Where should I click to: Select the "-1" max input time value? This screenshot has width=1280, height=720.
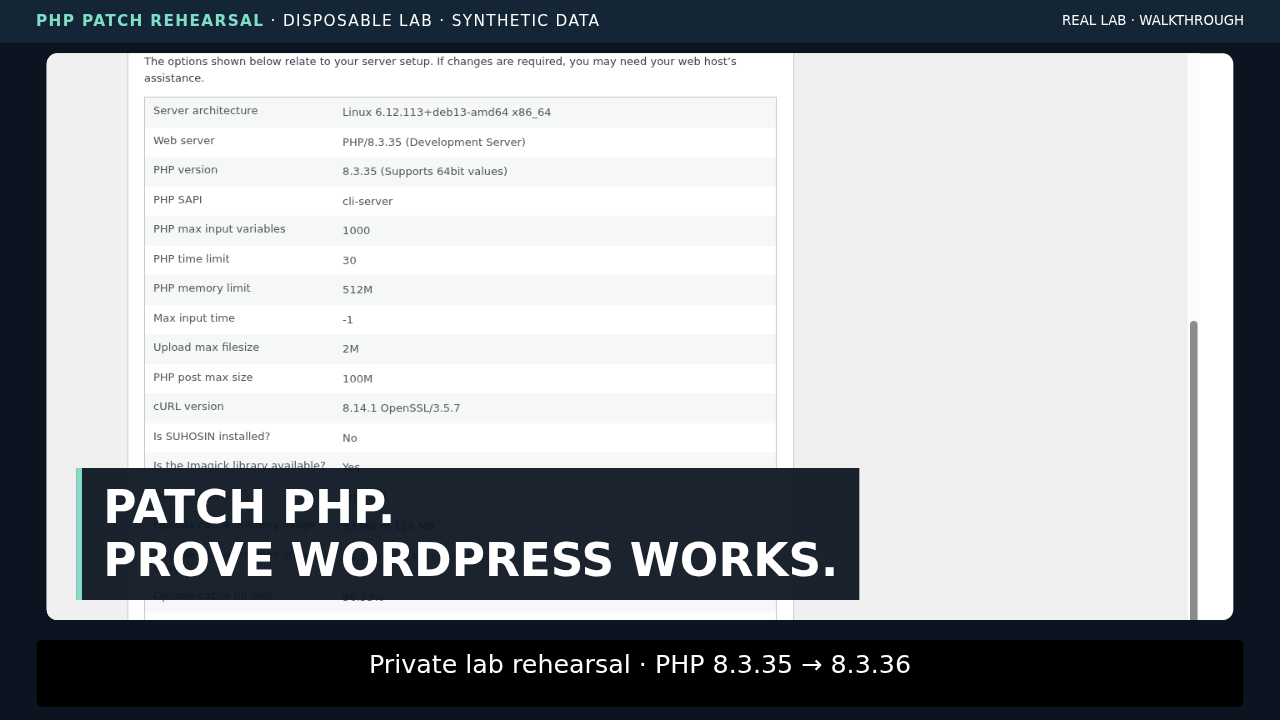(347, 320)
